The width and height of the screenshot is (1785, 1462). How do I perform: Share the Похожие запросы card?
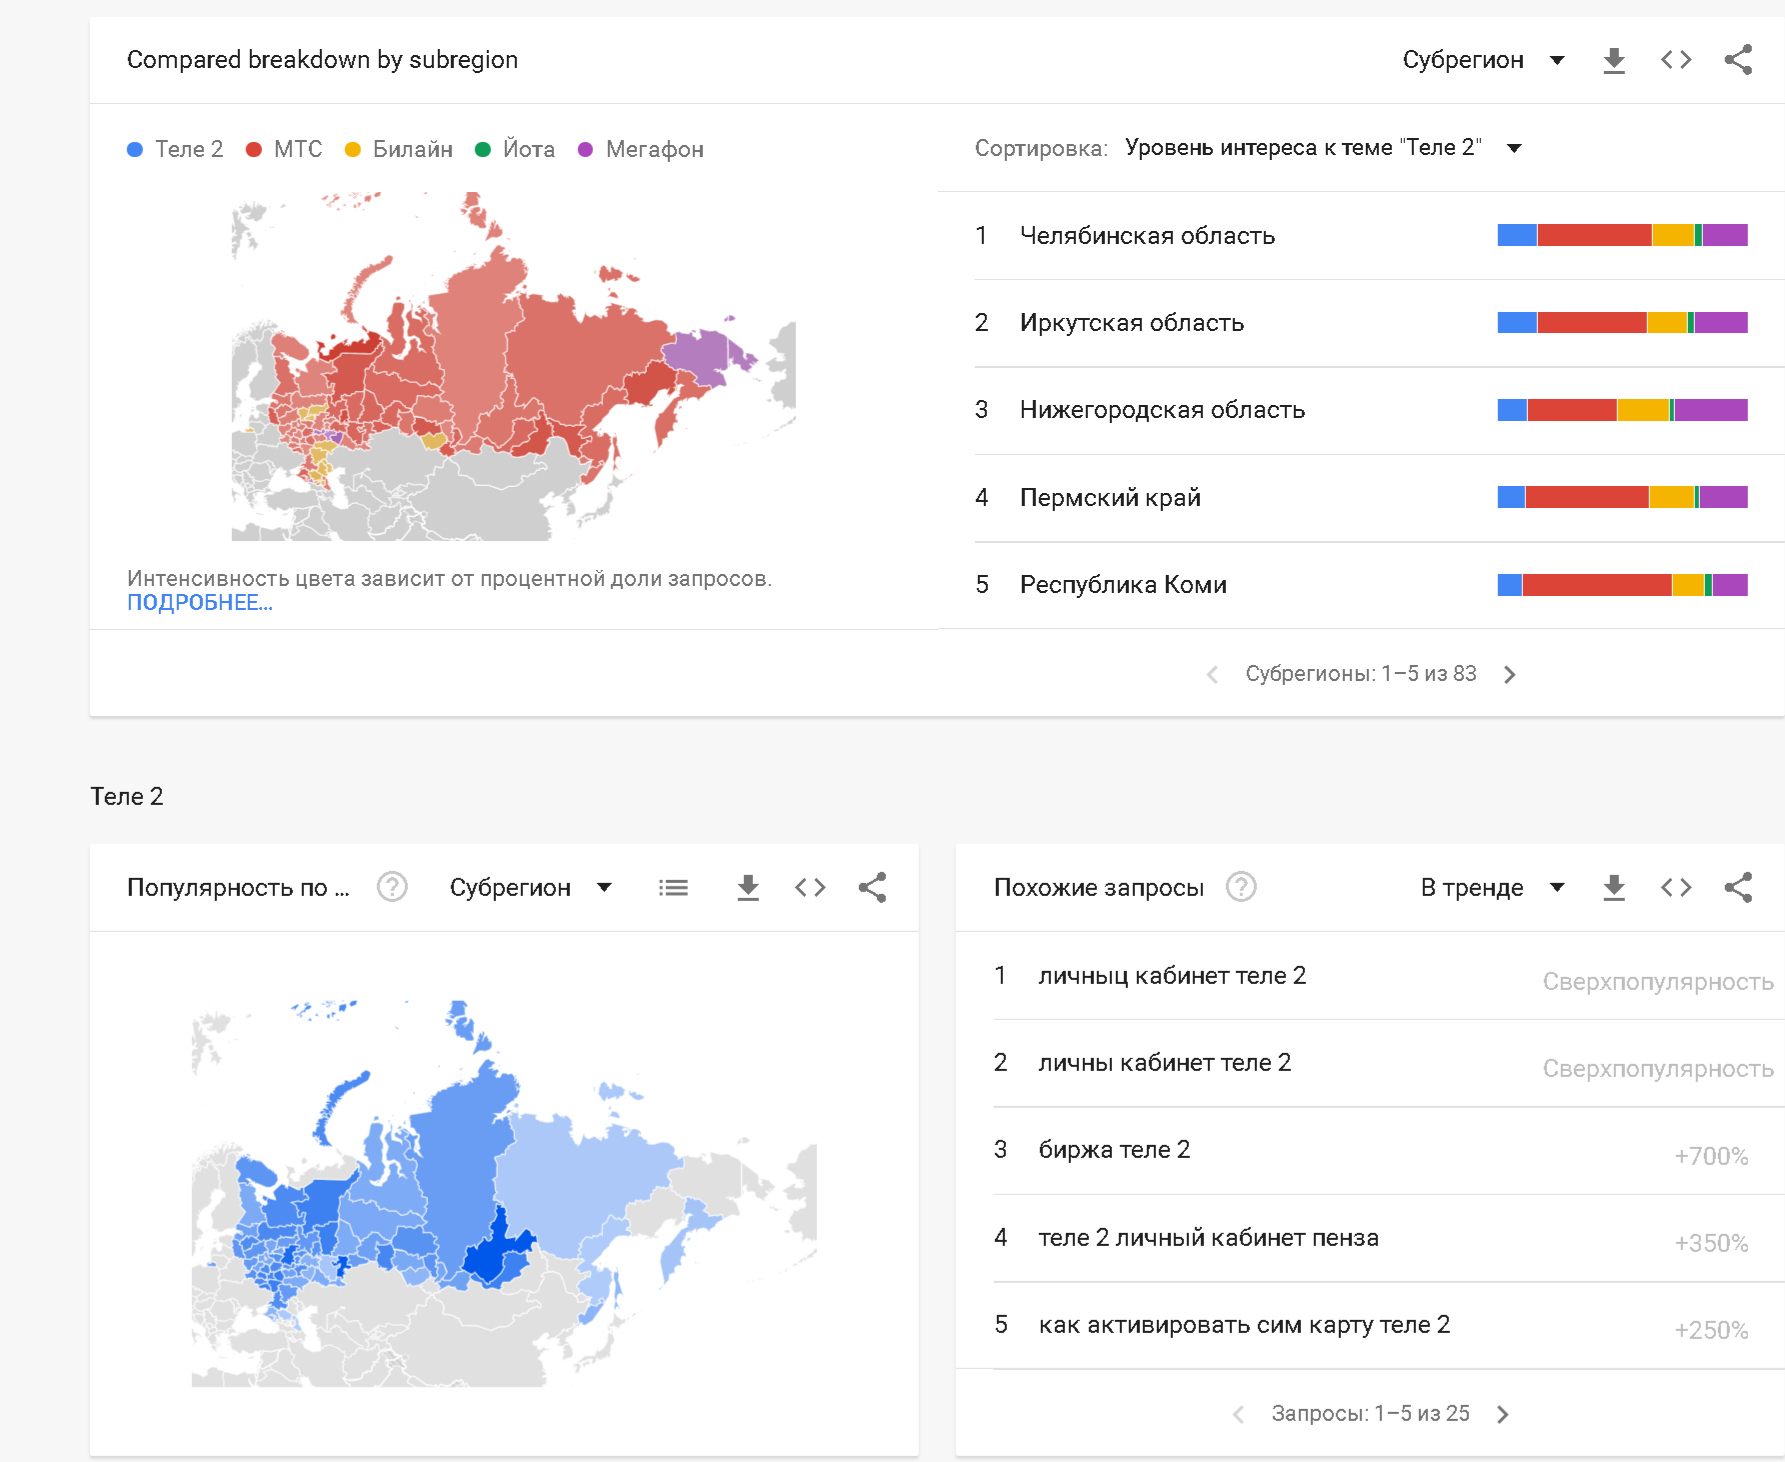coord(1738,888)
